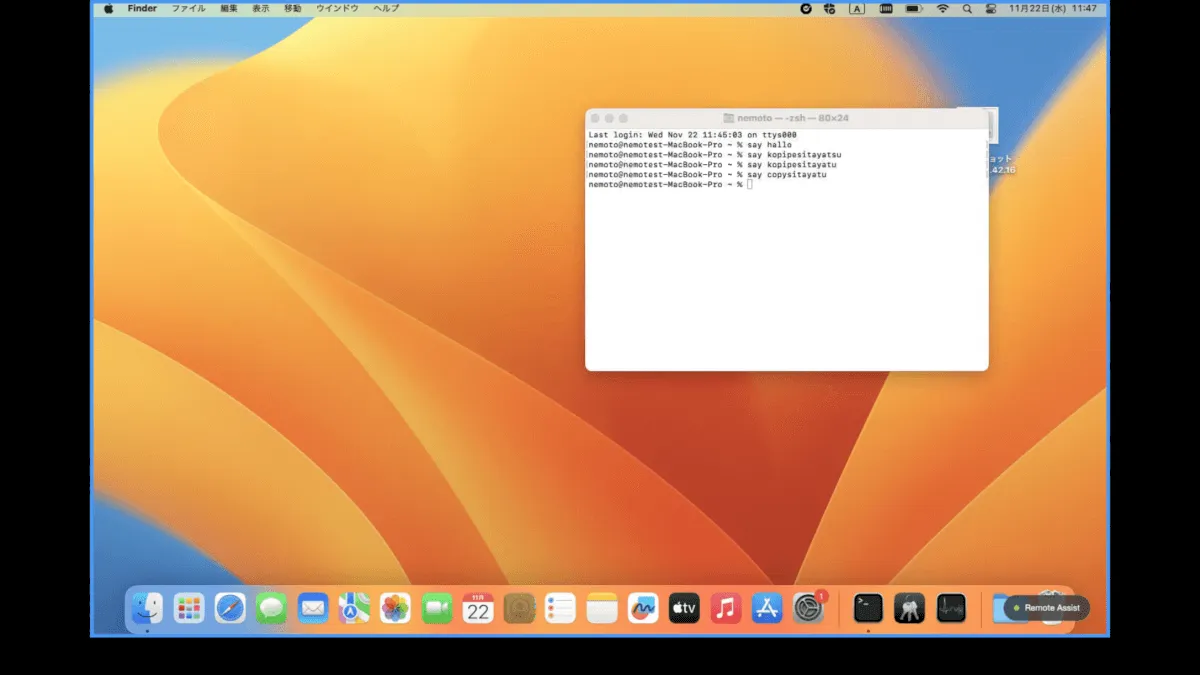Open the App Store icon

pyautogui.click(x=767, y=607)
